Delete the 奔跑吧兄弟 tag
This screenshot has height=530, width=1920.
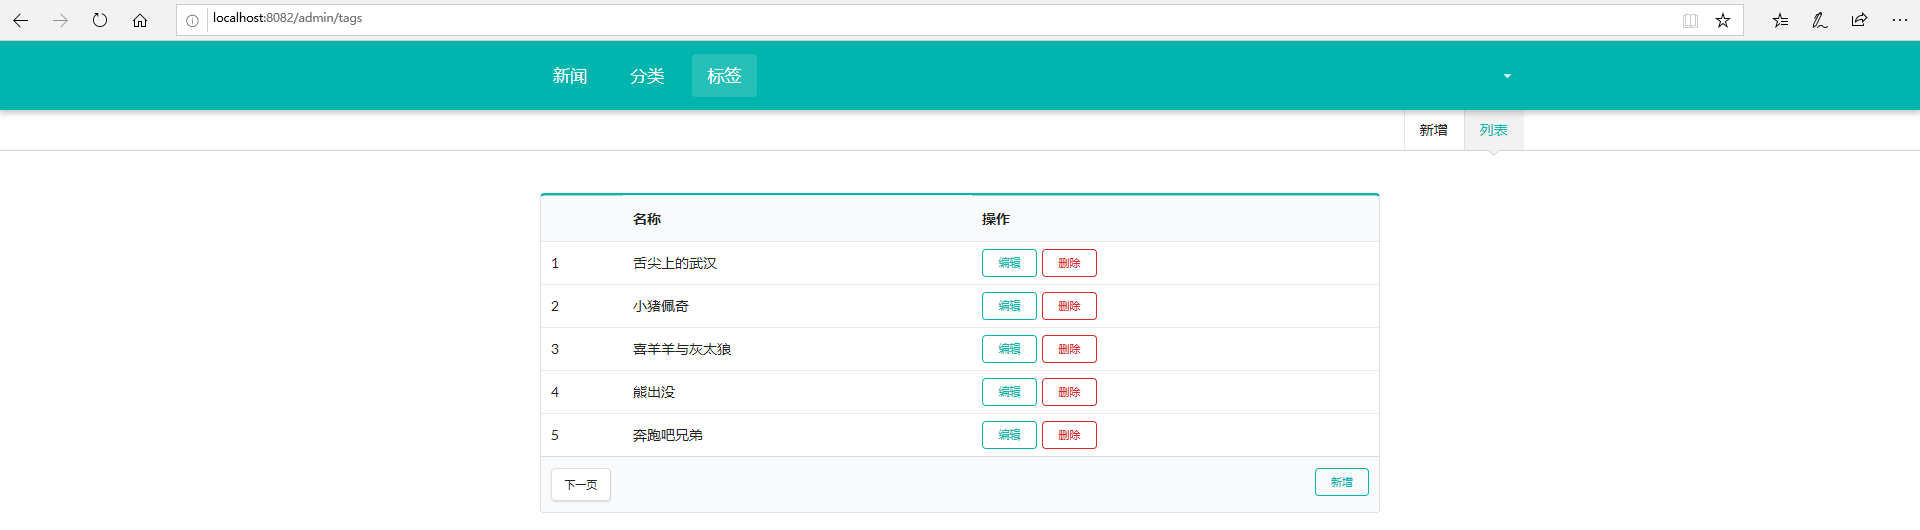pos(1069,435)
